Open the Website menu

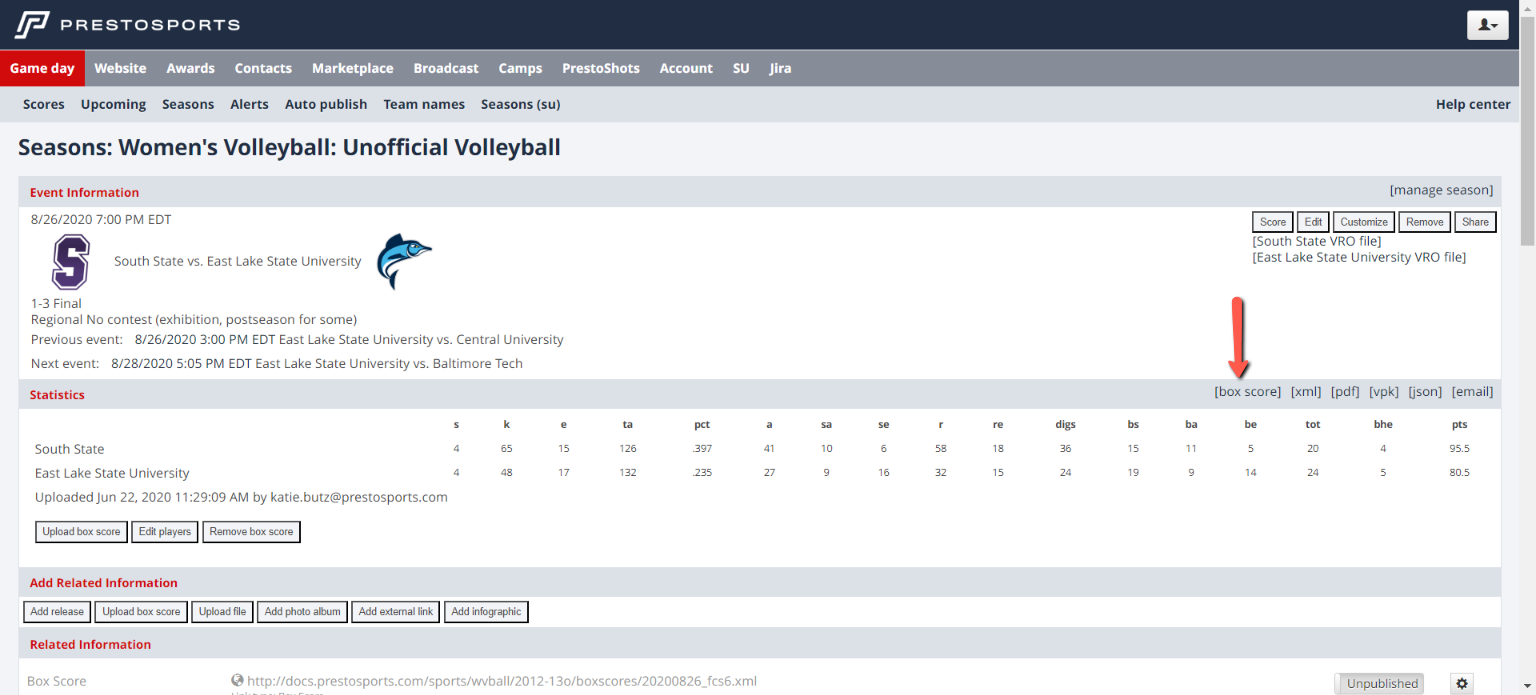(120, 68)
